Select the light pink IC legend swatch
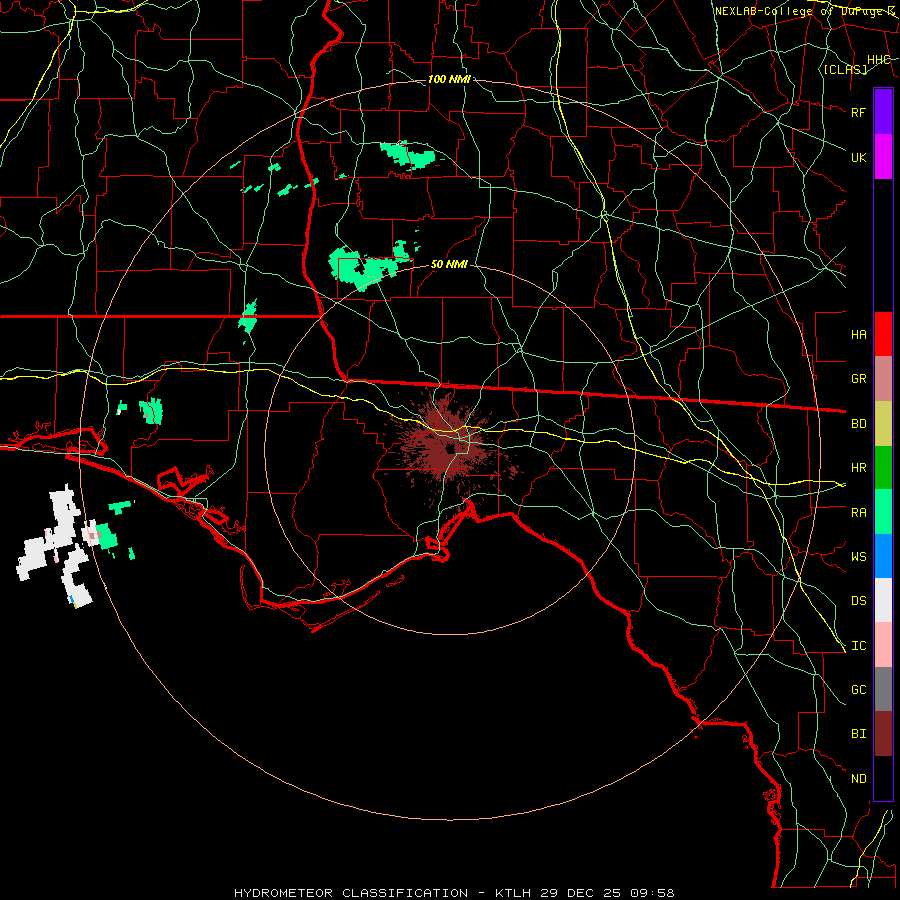Screen dimensions: 900x900 (x=883, y=645)
